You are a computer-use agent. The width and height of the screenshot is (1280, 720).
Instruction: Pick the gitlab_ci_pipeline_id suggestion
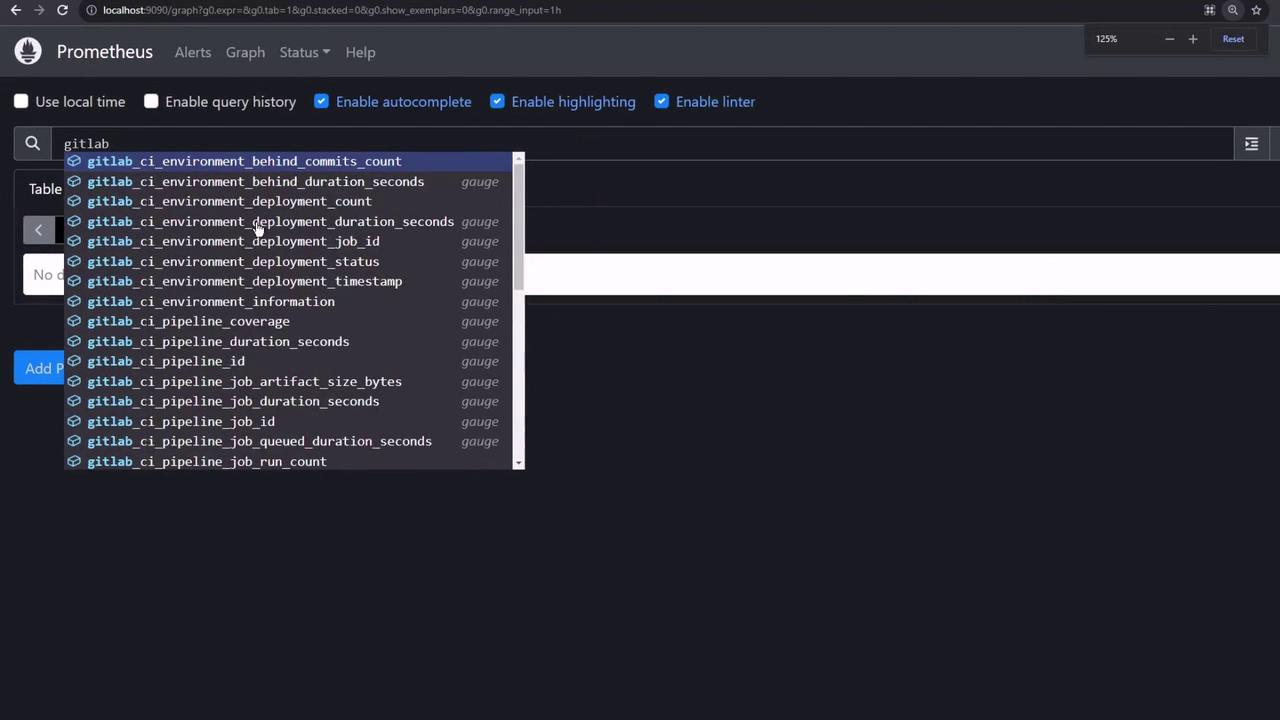click(x=289, y=361)
